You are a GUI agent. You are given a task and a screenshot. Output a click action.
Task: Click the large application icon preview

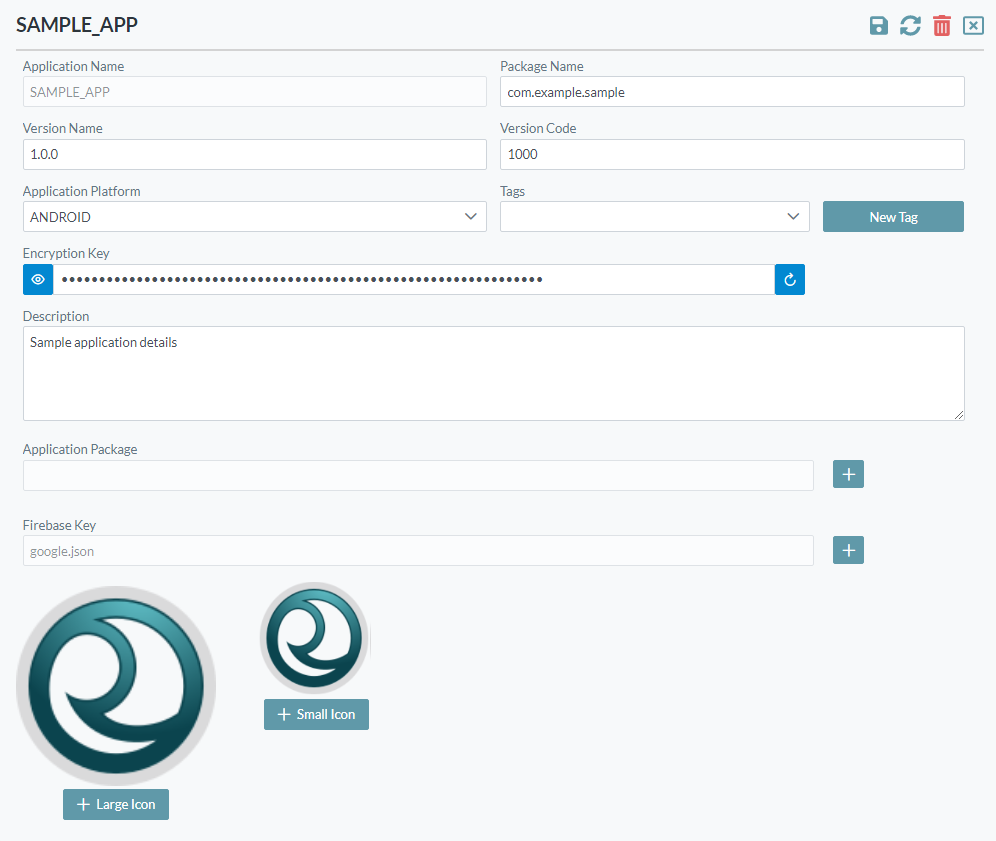[116, 686]
